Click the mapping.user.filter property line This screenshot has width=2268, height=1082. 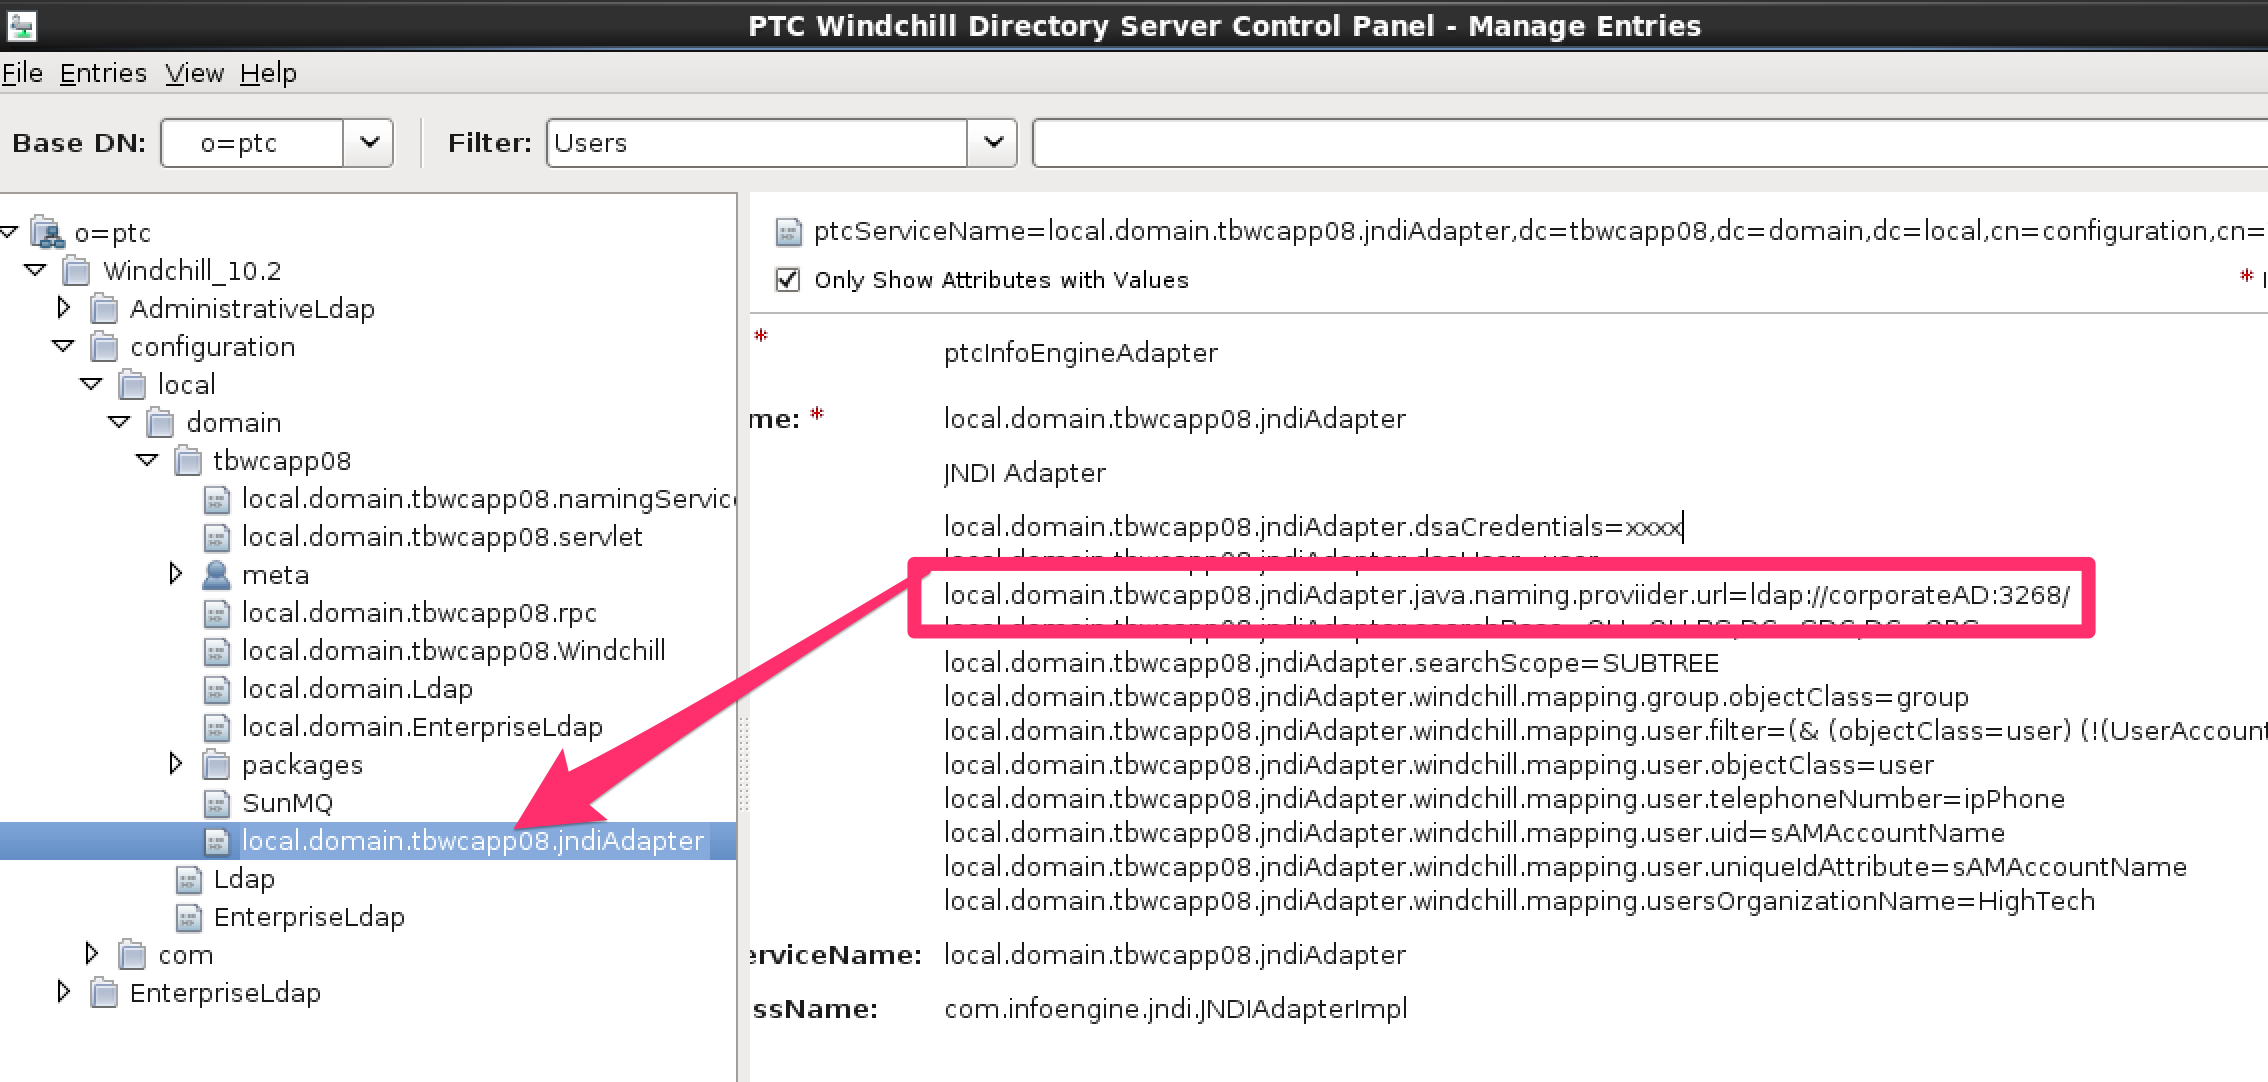pos(1605,731)
